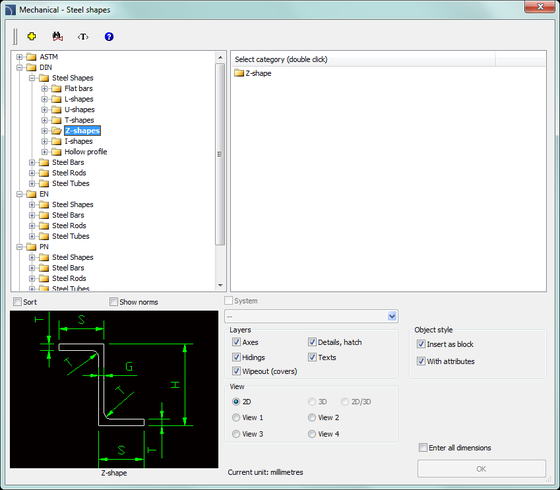Viewport: 560px width, 490px height.
Task: Enable the Sort checkbox
Action: pyautogui.click(x=17, y=302)
